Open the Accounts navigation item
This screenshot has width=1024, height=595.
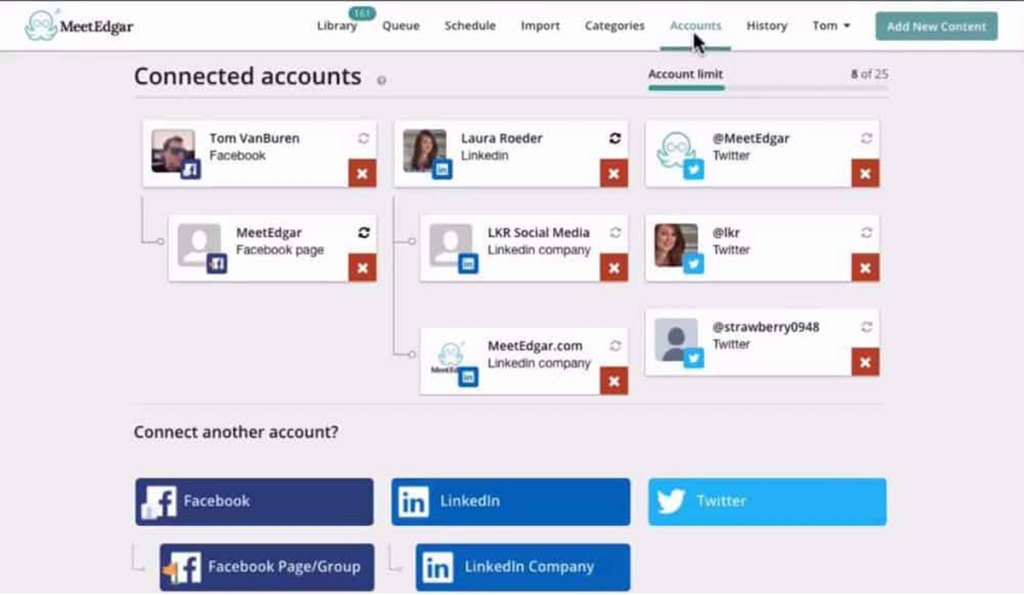695,26
